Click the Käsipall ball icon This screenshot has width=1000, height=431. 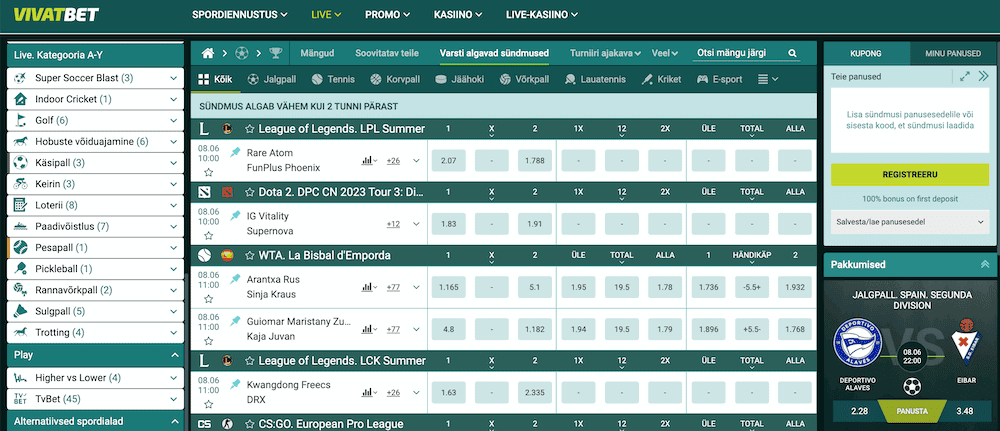tap(20, 163)
